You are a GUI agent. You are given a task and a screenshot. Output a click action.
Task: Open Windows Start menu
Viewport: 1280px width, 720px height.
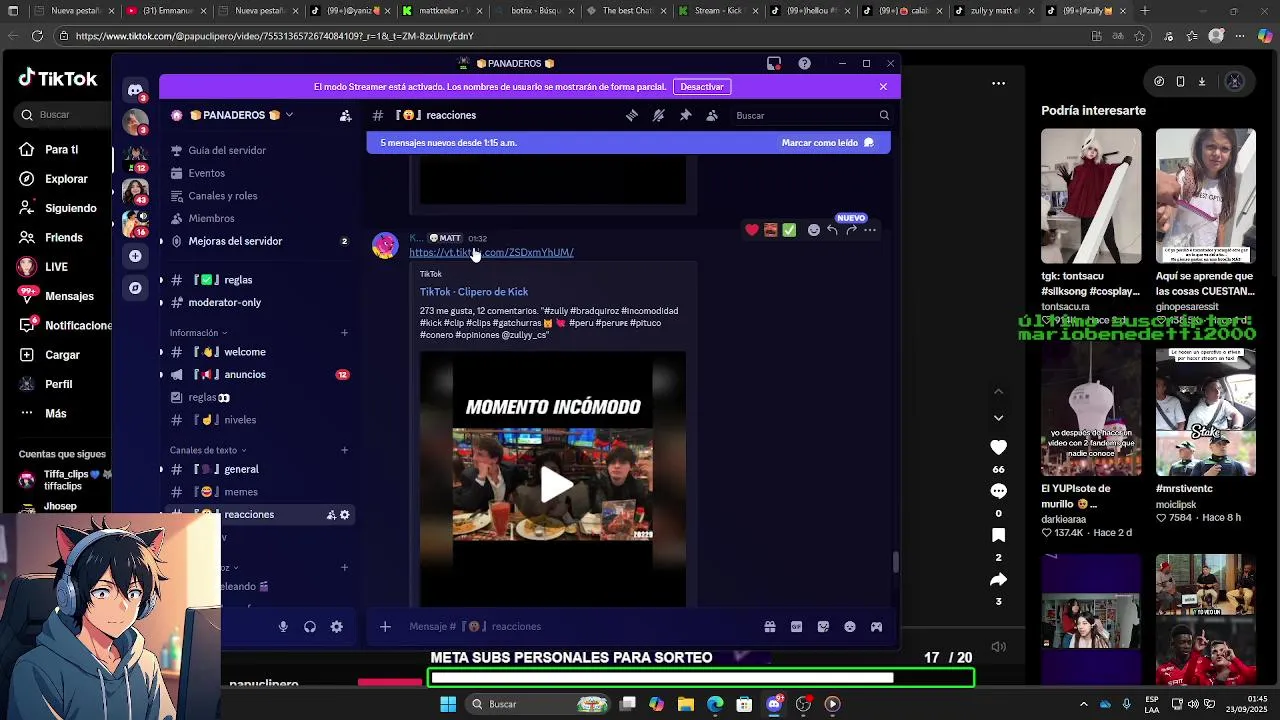(x=448, y=705)
